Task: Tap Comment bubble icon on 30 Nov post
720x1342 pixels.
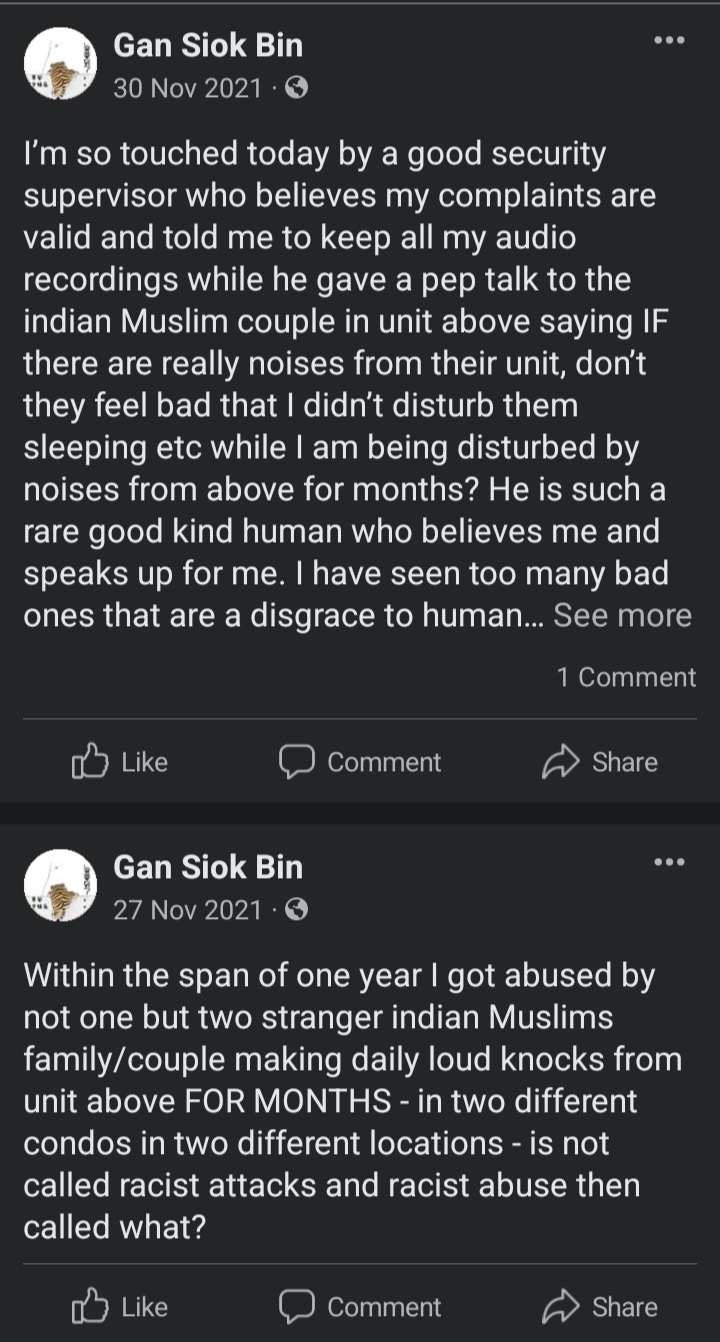Action: (296, 762)
